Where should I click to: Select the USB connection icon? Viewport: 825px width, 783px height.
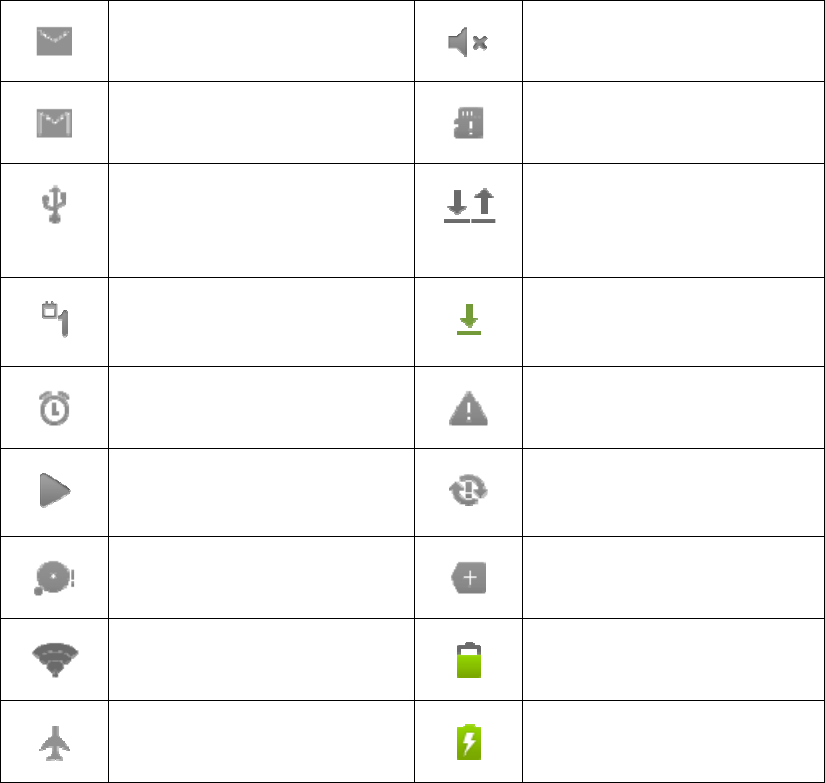pos(54,204)
